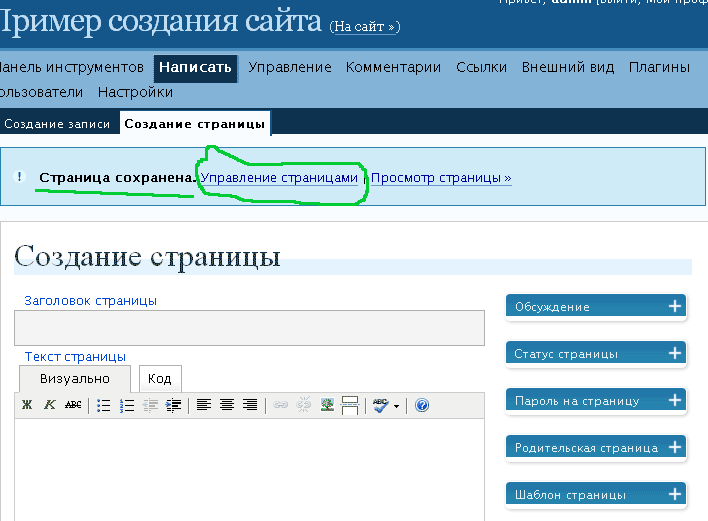Open Внешний вид menu
Image resolution: width=708 pixels, height=521 pixels.
568,67
